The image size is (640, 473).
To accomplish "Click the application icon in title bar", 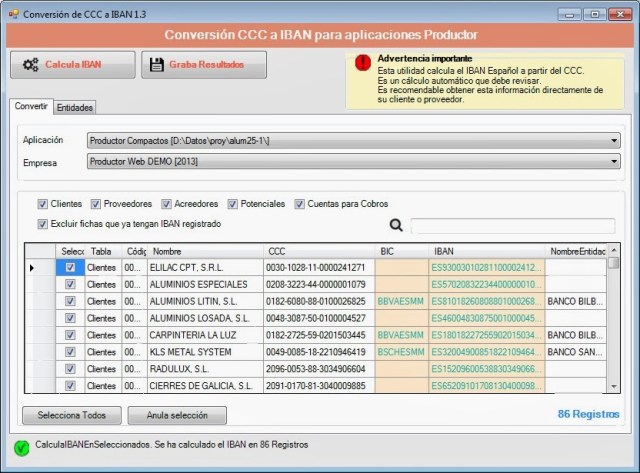I will (x=13, y=14).
